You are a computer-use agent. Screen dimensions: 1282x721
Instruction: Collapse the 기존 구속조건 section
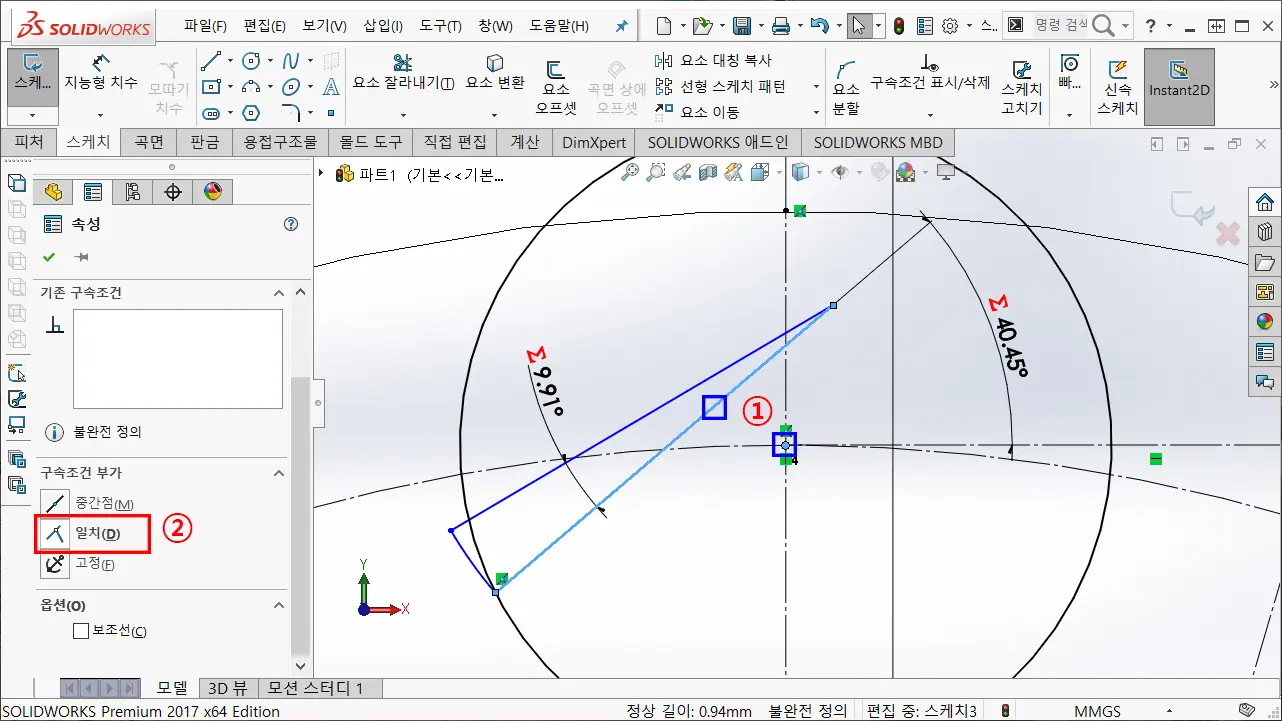[279, 293]
